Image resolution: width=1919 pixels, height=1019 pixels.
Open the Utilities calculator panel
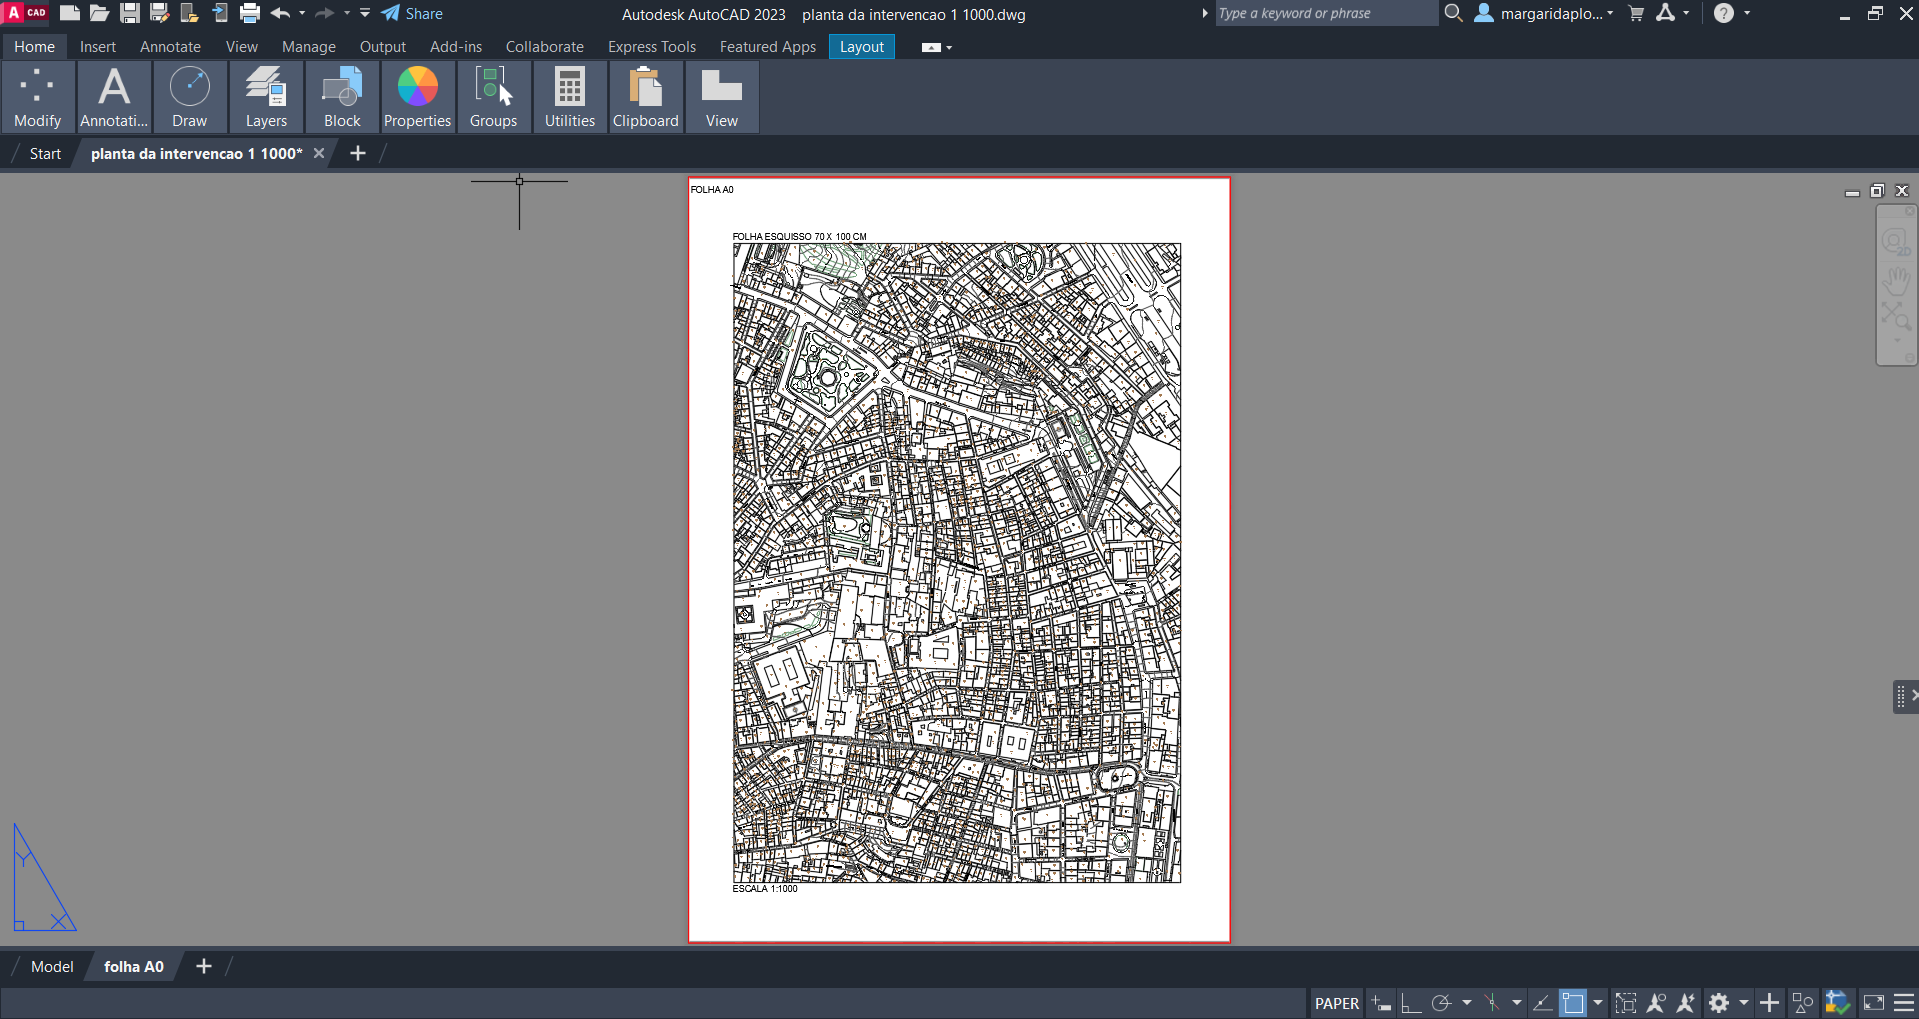[569, 97]
